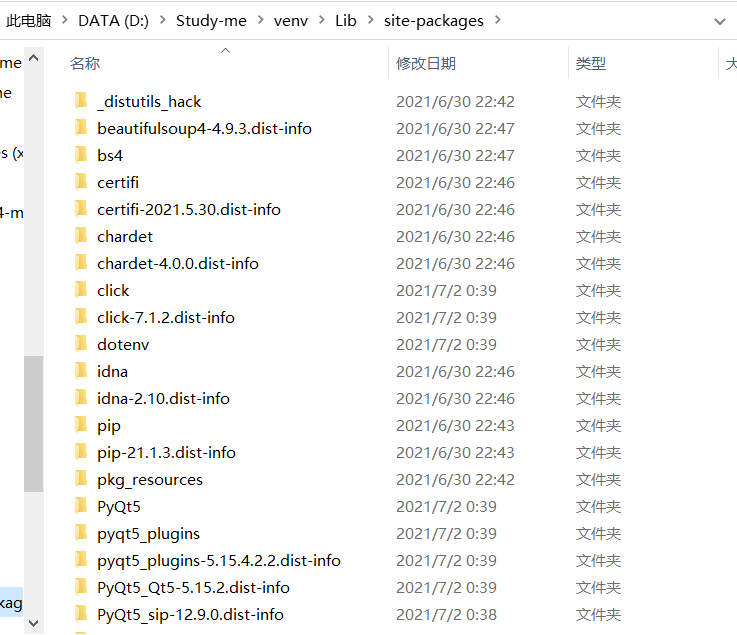Click the pyqt5_plugins folder icon
This screenshot has width=737, height=635.
click(81, 533)
